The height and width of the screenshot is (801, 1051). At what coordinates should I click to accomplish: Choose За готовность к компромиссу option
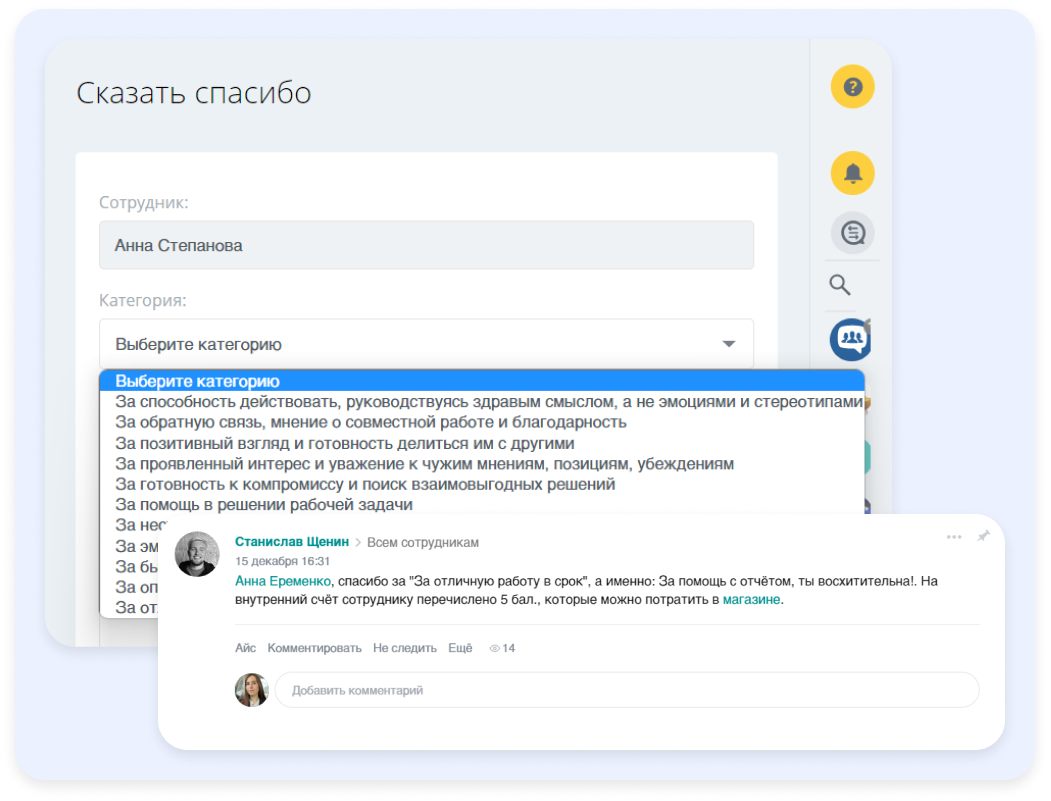tap(482, 484)
